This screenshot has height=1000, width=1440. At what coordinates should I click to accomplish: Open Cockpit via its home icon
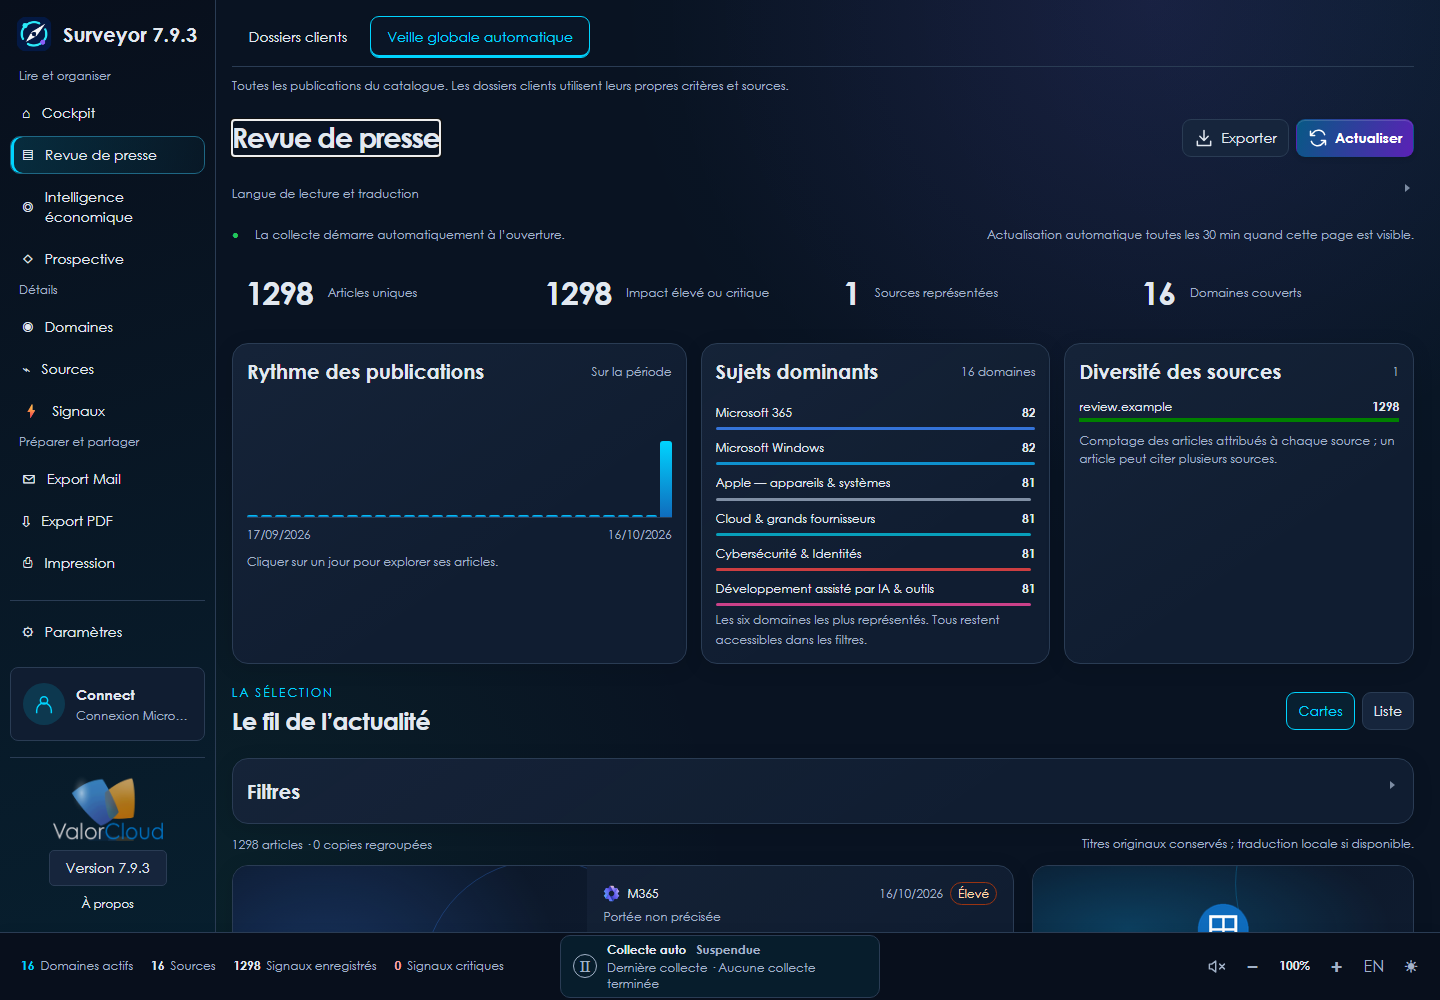coord(26,114)
